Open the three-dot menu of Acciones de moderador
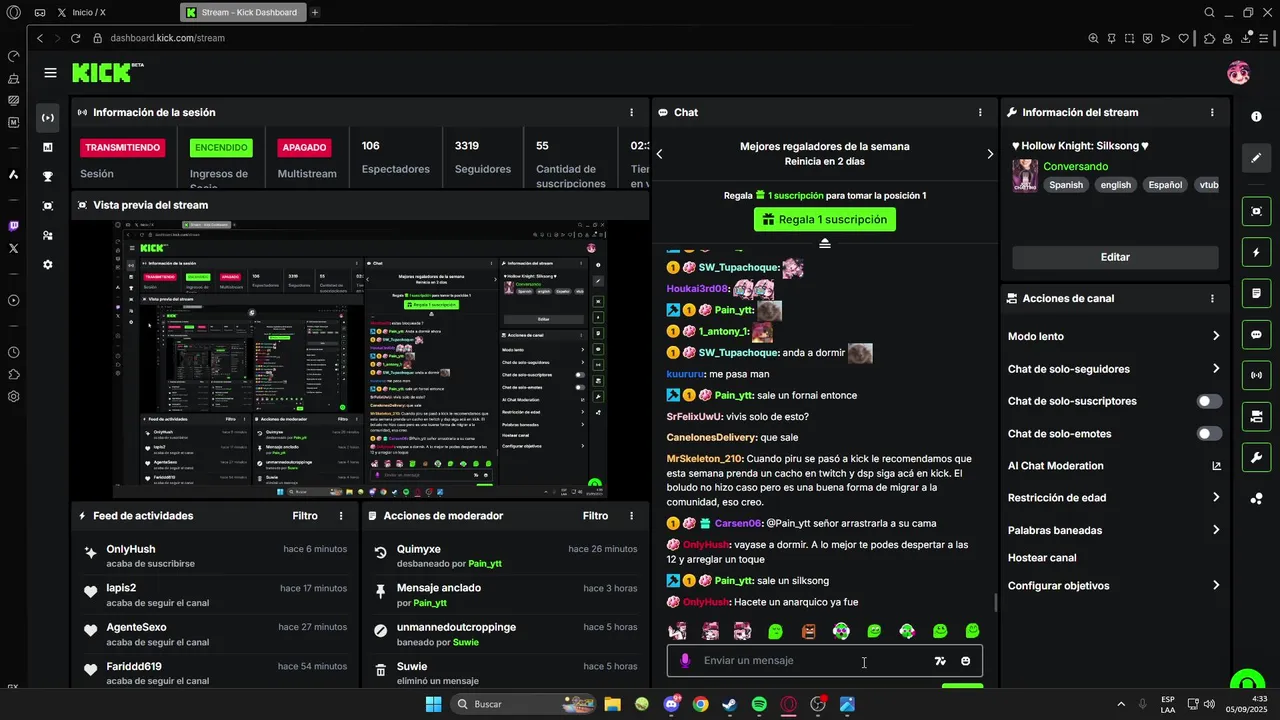The width and height of the screenshot is (1280, 720). click(x=631, y=516)
